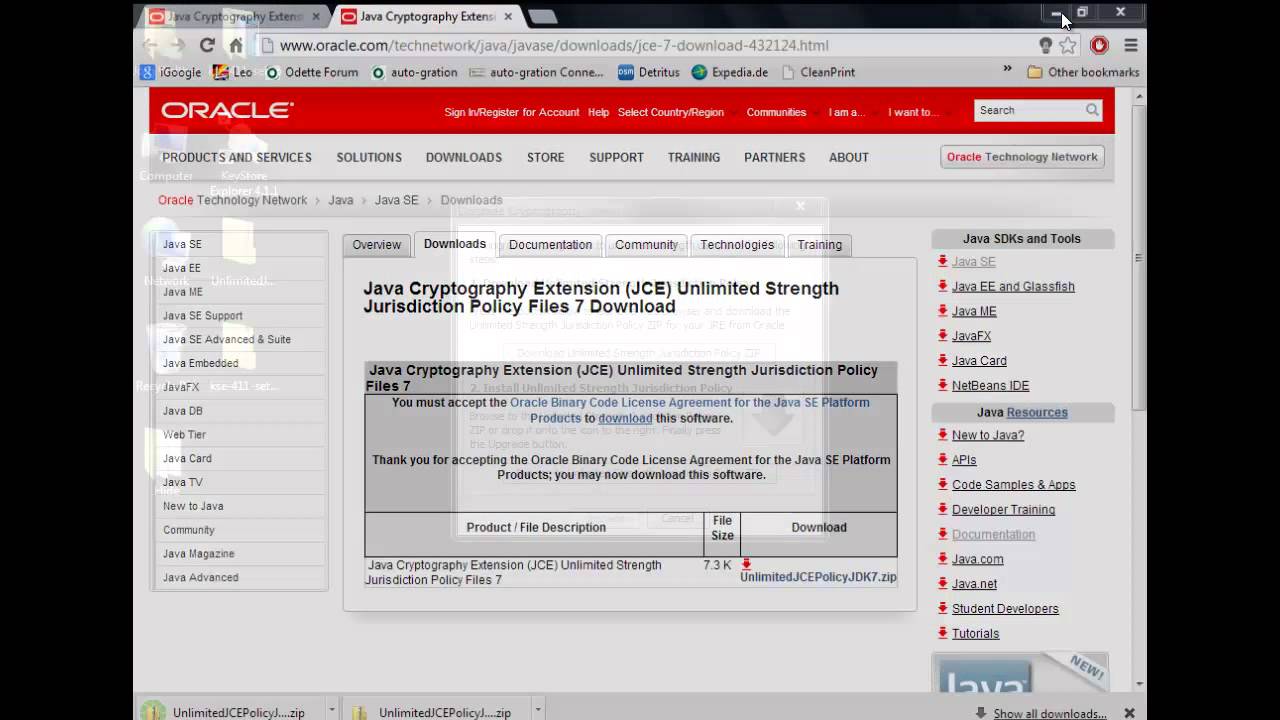This screenshot has width=1280, height=720.
Task: Open NetBeans IDE link
Action: tap(990, 385)
